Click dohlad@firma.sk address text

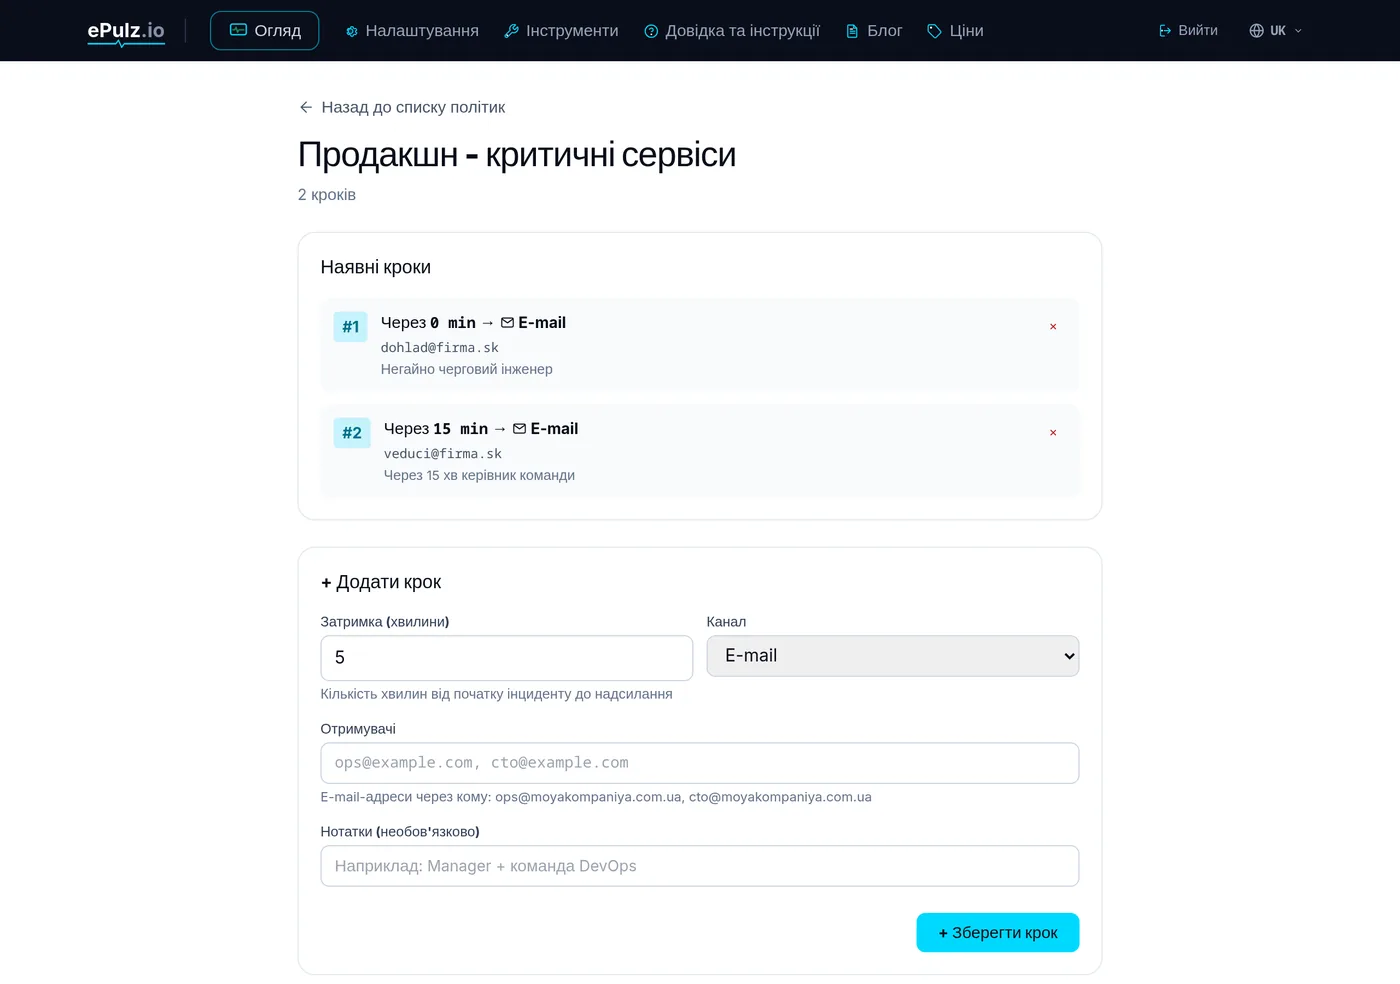click(x=439, y=348)
